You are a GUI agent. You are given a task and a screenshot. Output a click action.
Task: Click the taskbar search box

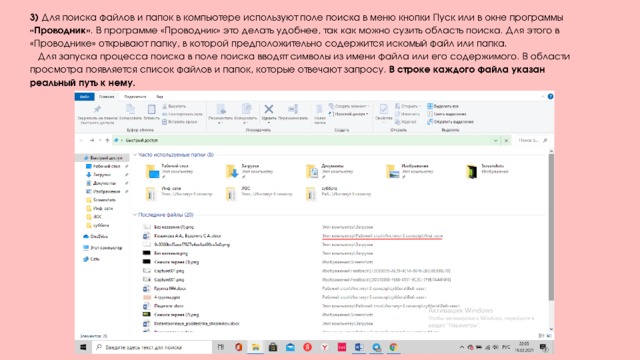152,347
